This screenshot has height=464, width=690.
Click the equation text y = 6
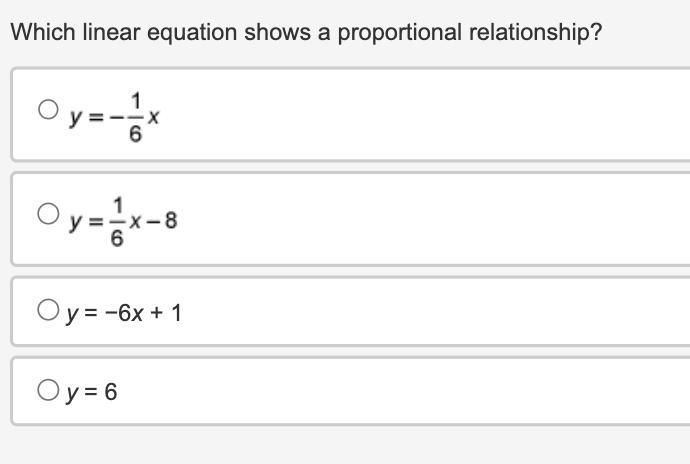(92, 392)
